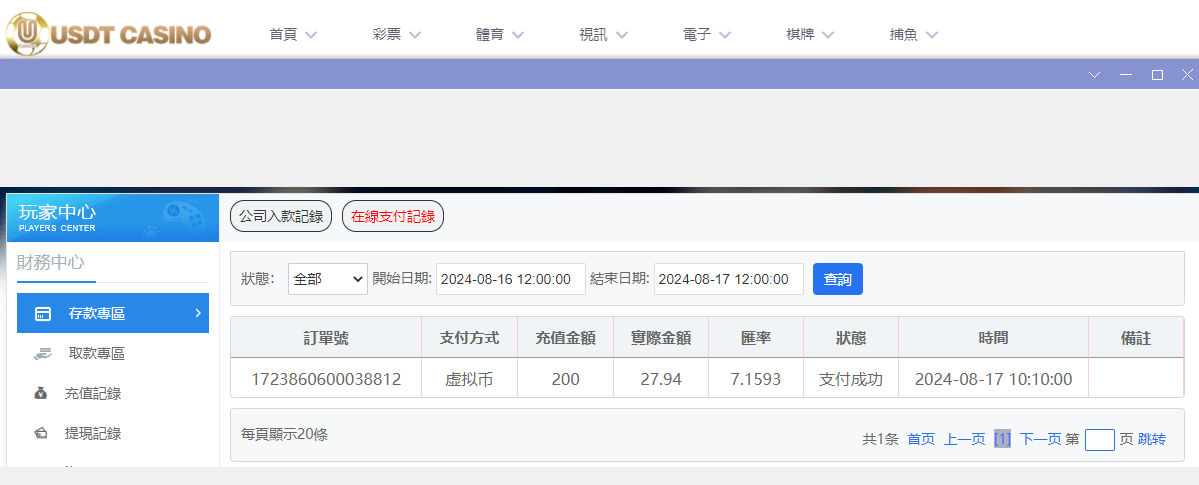Screen dimensions: 1199x485
Task: Click the deposit area card icon
Action: [43, 314]
